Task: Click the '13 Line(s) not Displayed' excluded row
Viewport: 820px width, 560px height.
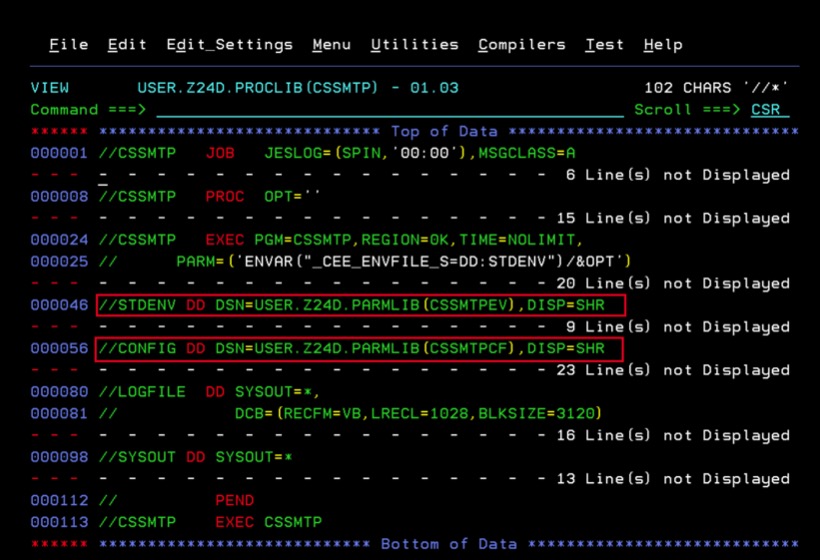Action: pos(411,478)
